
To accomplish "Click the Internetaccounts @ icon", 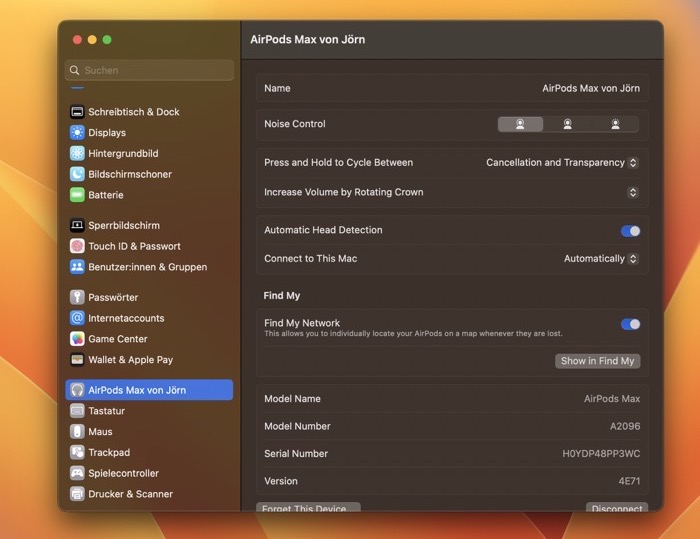I will [x=77, y=318].
